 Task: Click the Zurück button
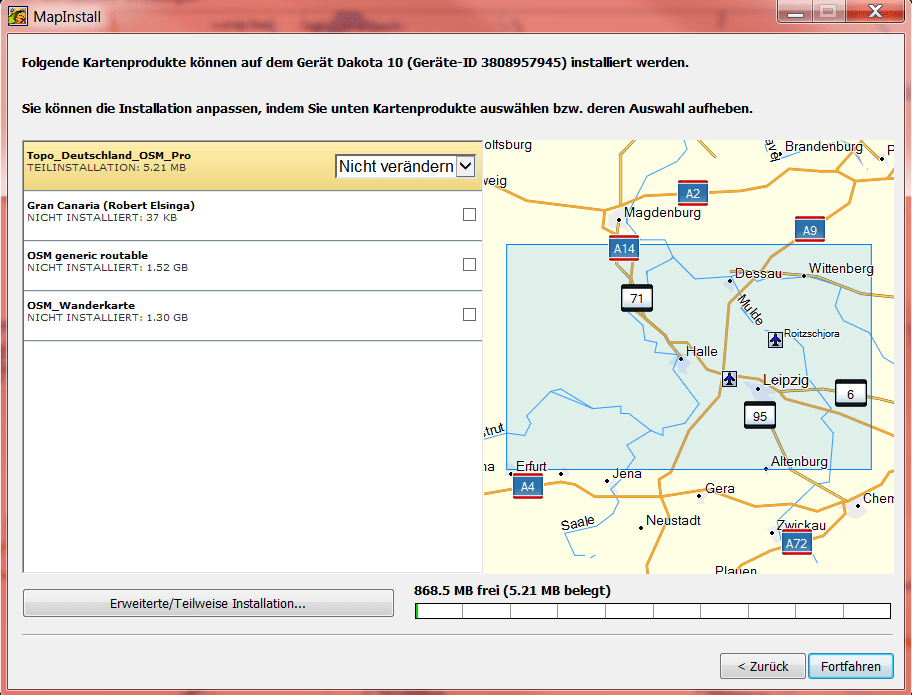click(x=763, y=666)
